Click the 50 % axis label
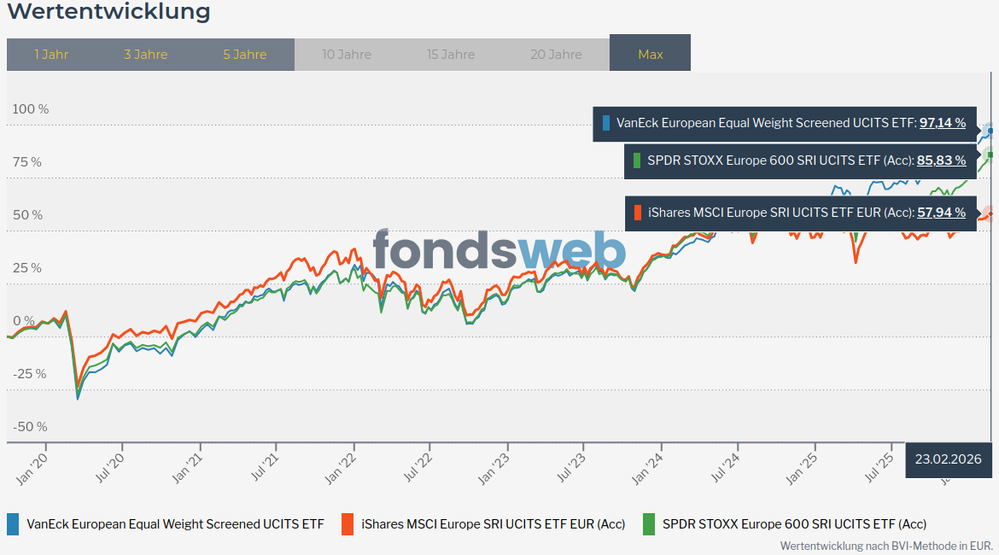 (27, 215)
